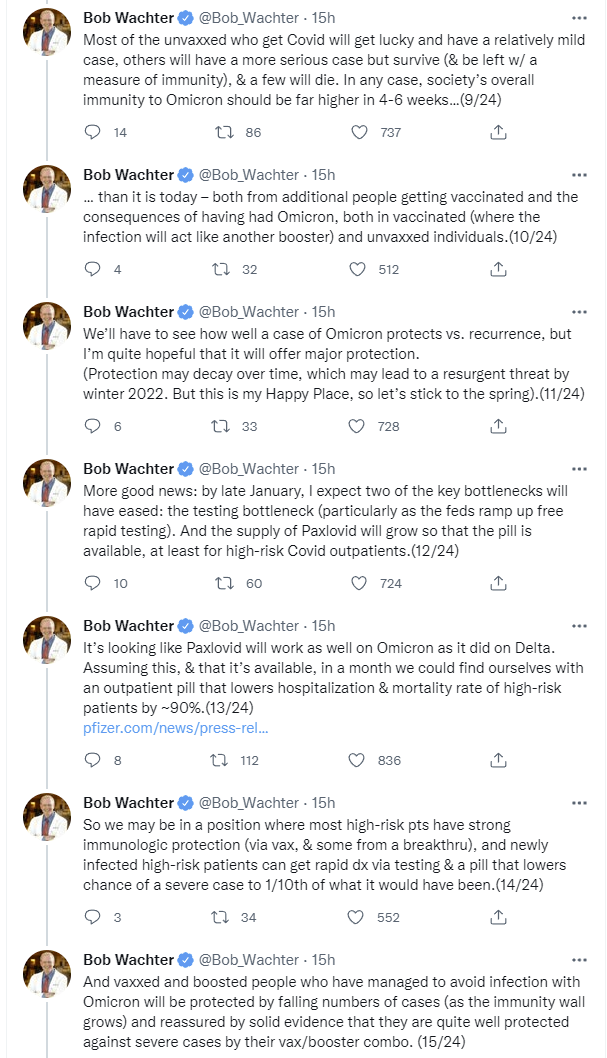The image size is (607, 1058).
Task: Share the (9/24) tweet
Action: click(x=497, y=132)
